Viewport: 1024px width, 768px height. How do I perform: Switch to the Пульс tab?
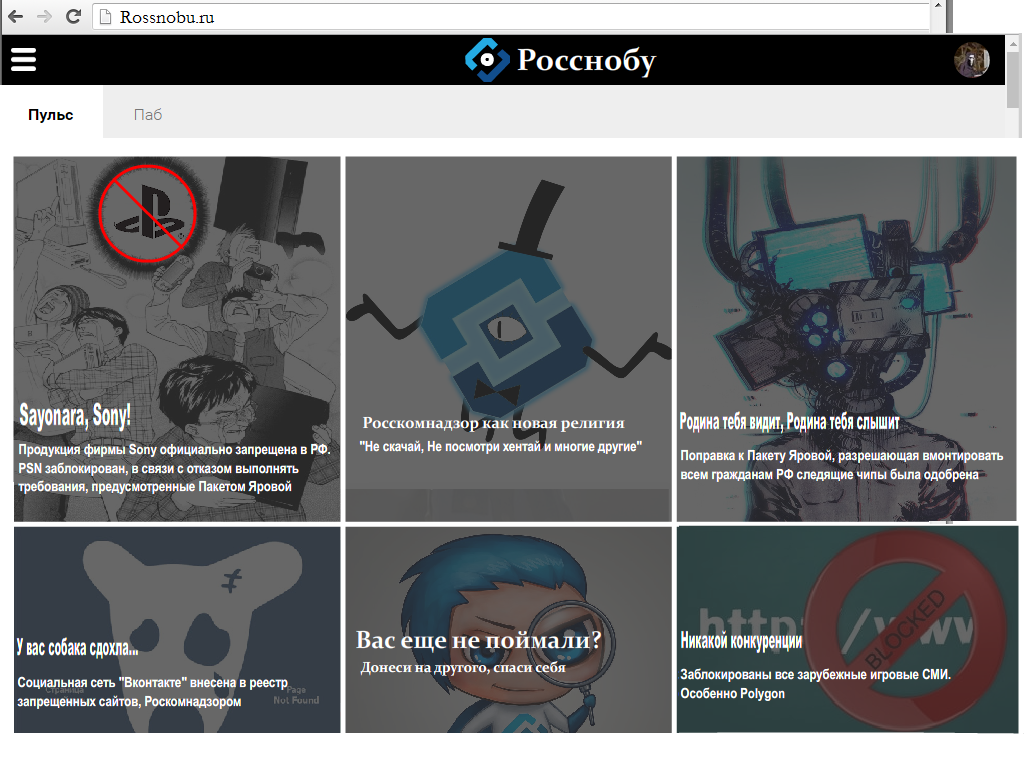(51, 114)
